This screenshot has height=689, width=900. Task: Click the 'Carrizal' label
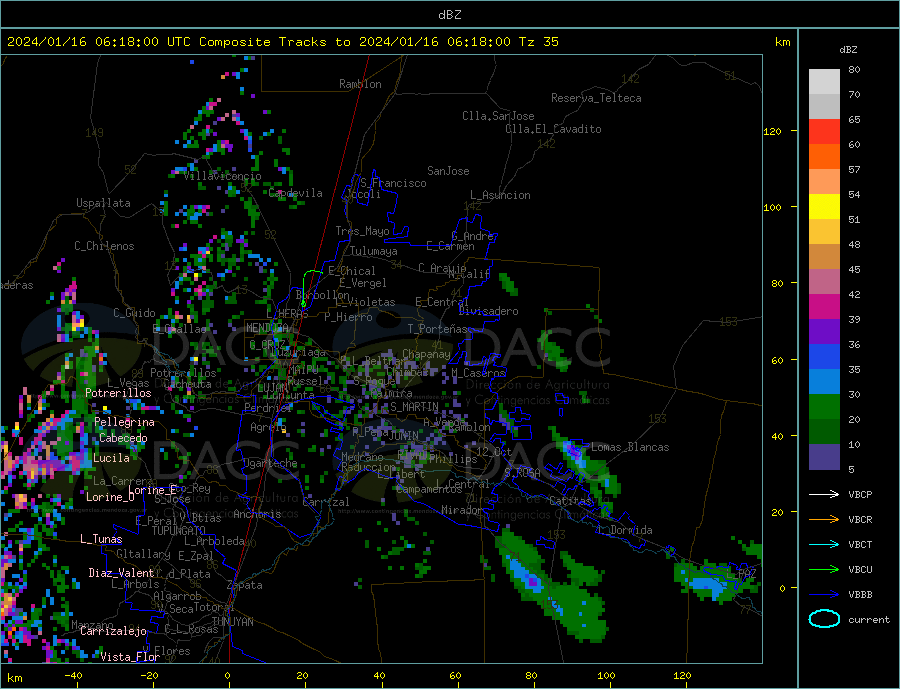[326, 502]
